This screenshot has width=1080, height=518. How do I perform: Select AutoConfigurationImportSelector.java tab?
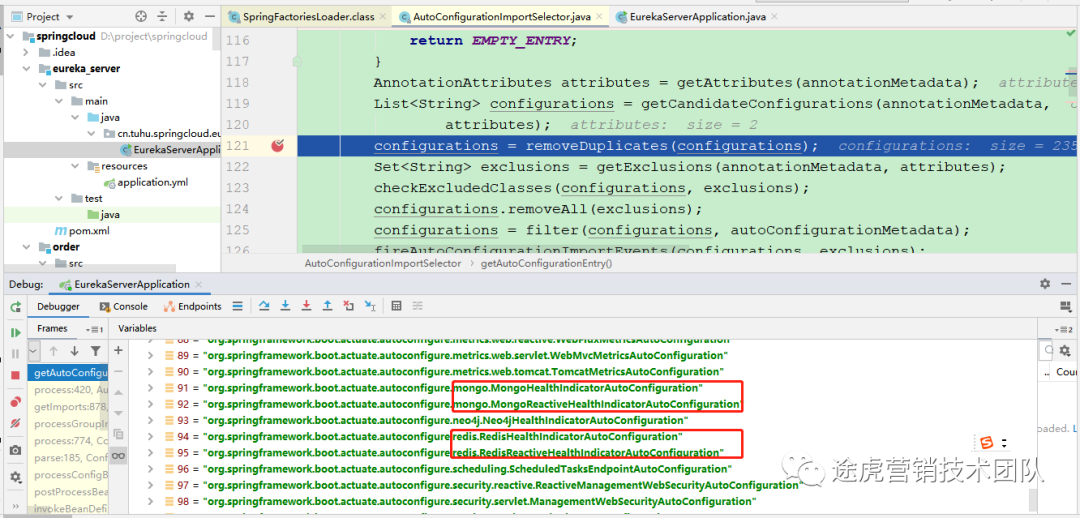501,17
